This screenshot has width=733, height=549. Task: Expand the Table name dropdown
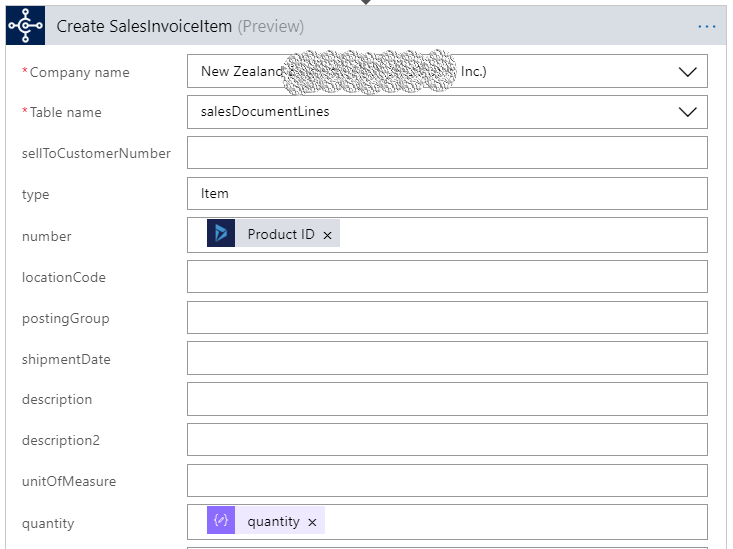(688, 112)
